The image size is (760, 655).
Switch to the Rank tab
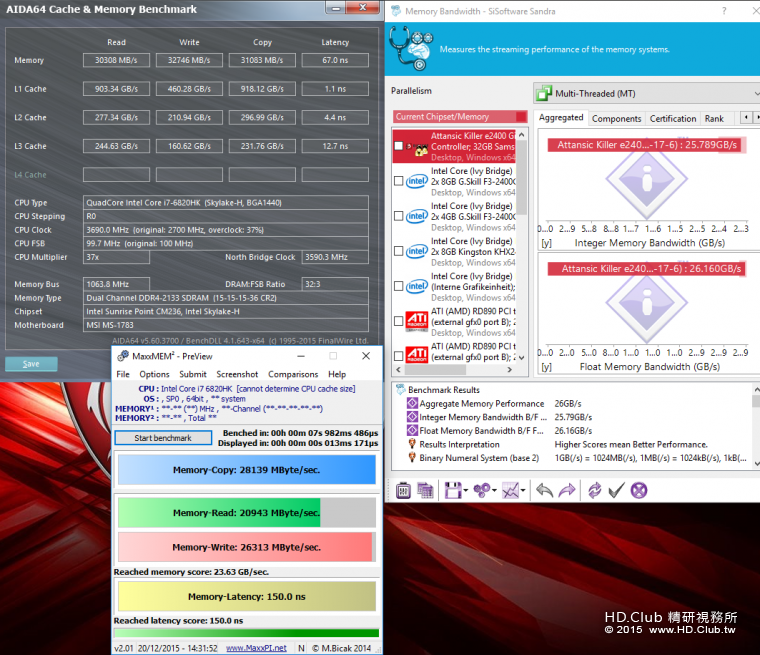tap(714, 118)
